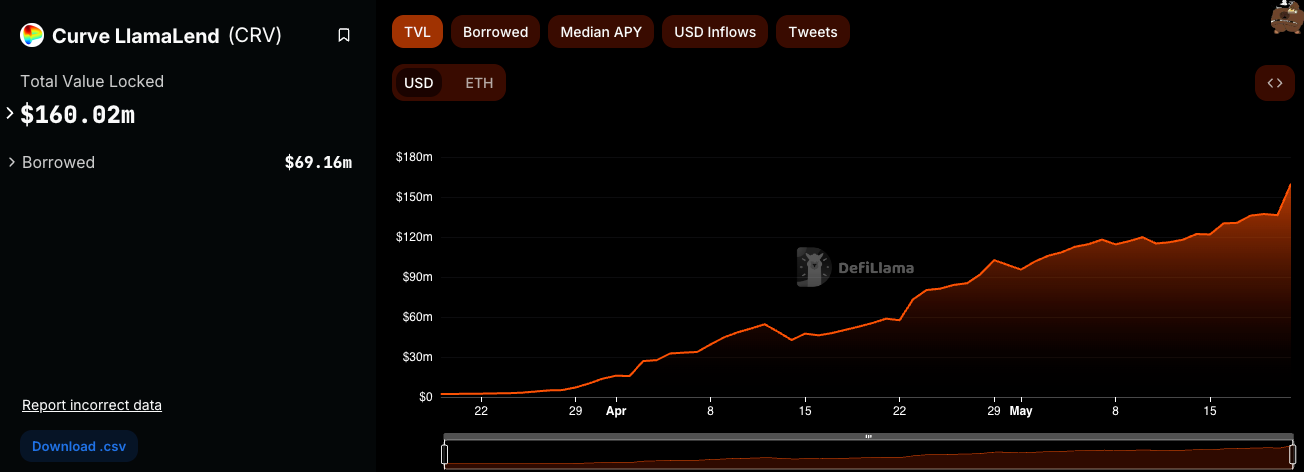This screenshot has width=1304, height=472.
Task: Toggle the Borrowed chart metric
Action: click(x=495, y=32)
